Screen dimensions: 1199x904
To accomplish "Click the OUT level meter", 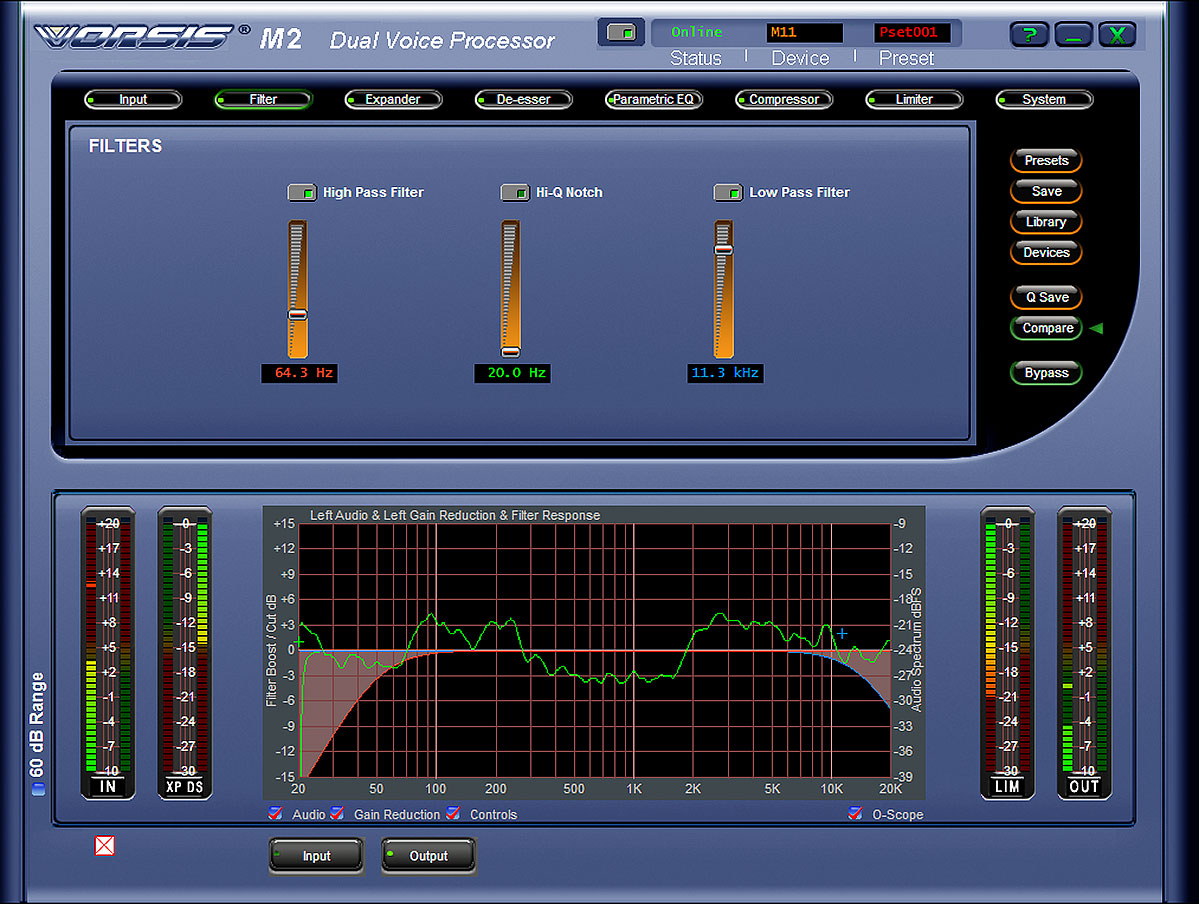I will pos(1084,652).
